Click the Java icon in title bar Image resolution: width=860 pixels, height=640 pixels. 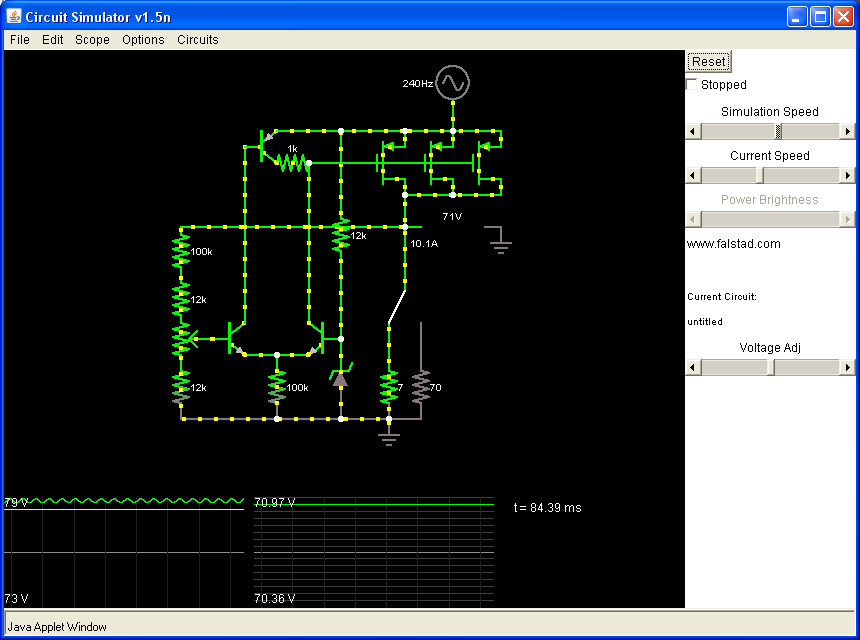(14, 16)
